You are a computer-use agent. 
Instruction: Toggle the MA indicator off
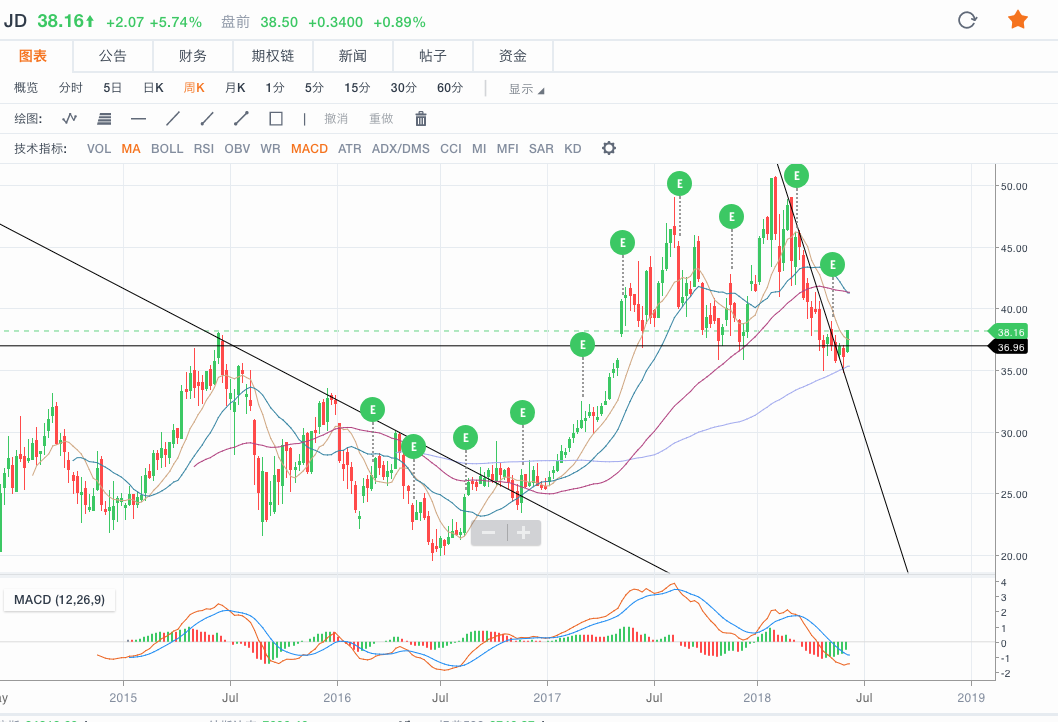[131, 149]
